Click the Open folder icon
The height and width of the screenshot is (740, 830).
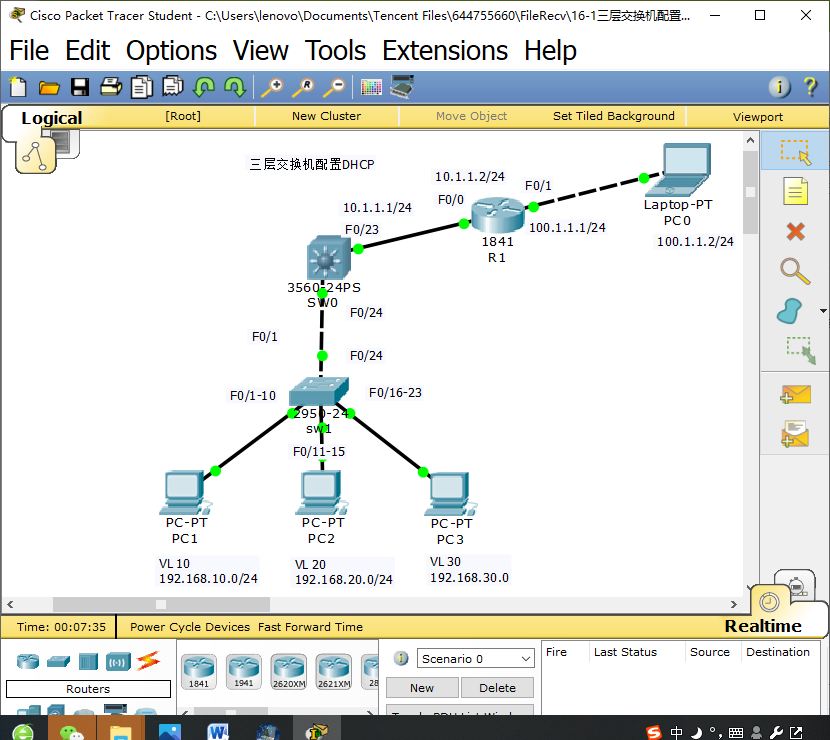tap(49, 87)
